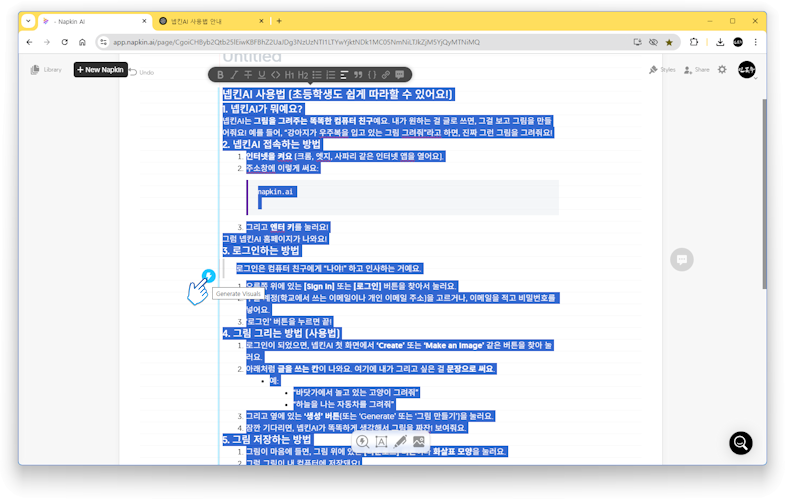Open the Share dialog
The image size is (785, 499).
[x=696, y=70]
